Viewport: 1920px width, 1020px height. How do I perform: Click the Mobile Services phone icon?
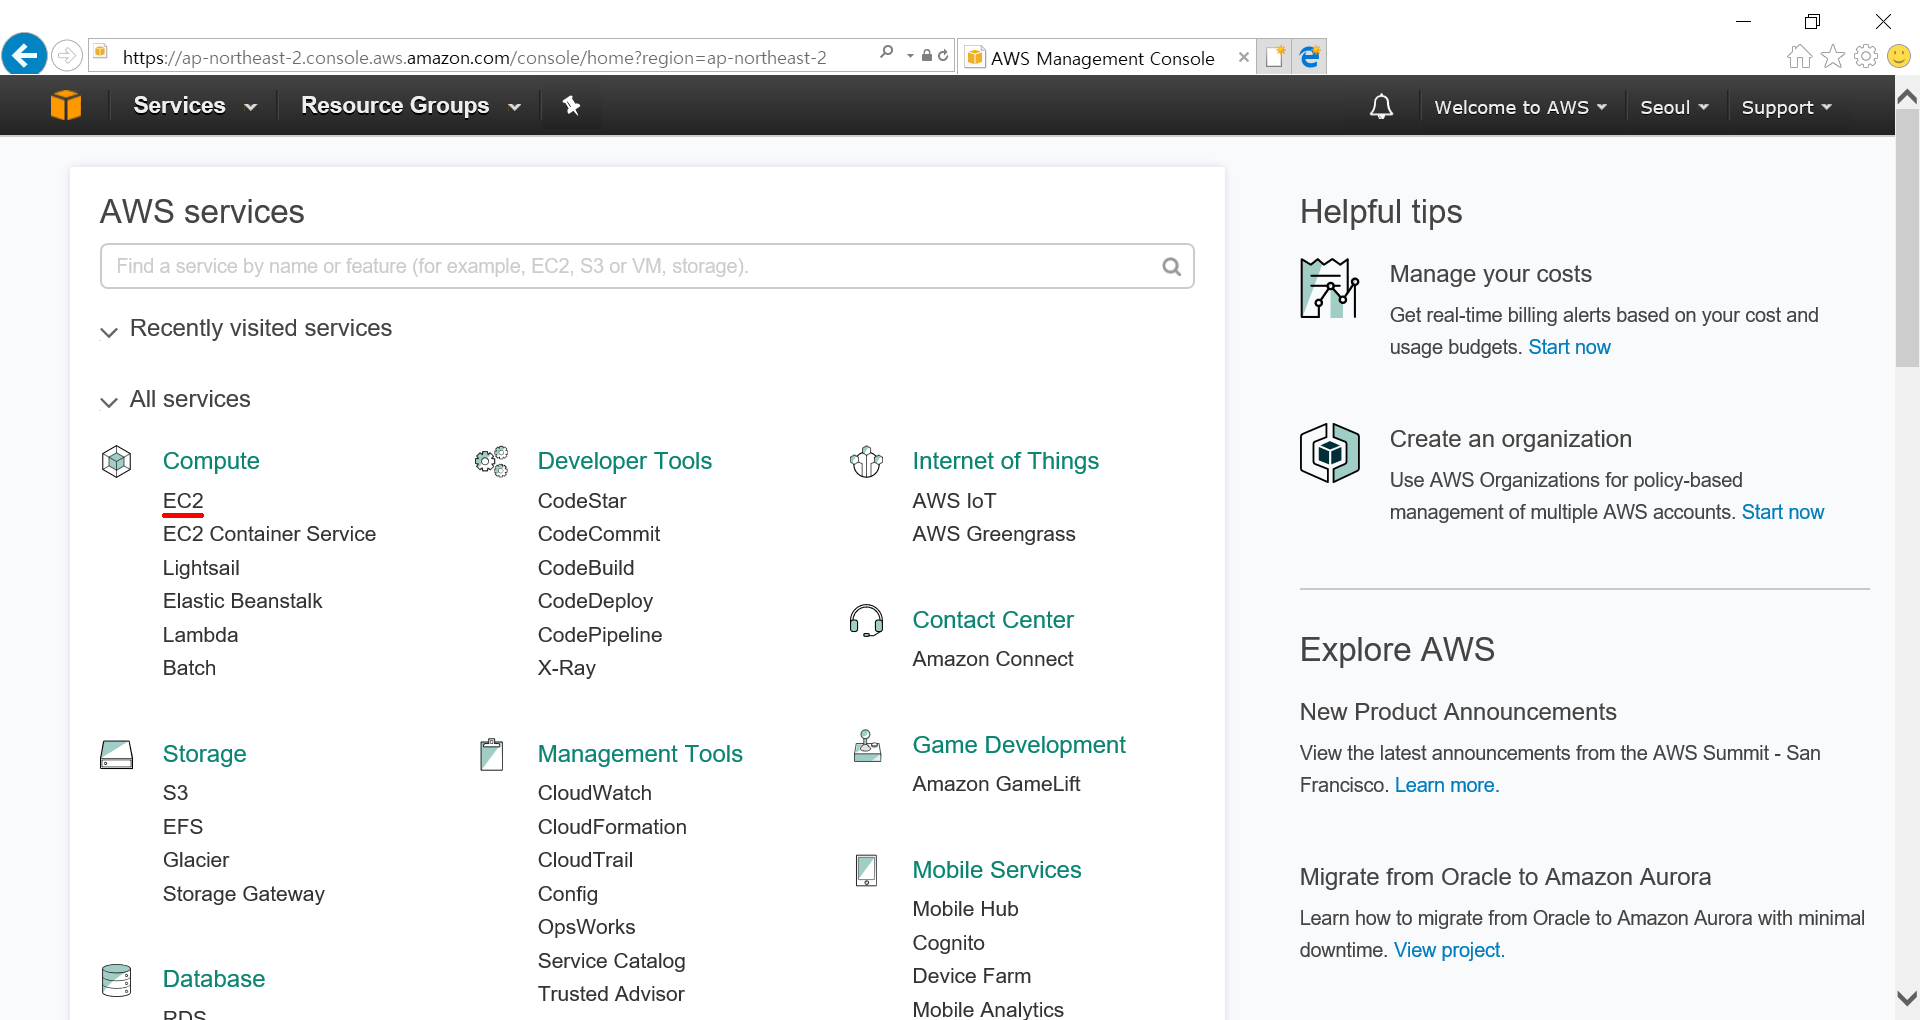867,870
